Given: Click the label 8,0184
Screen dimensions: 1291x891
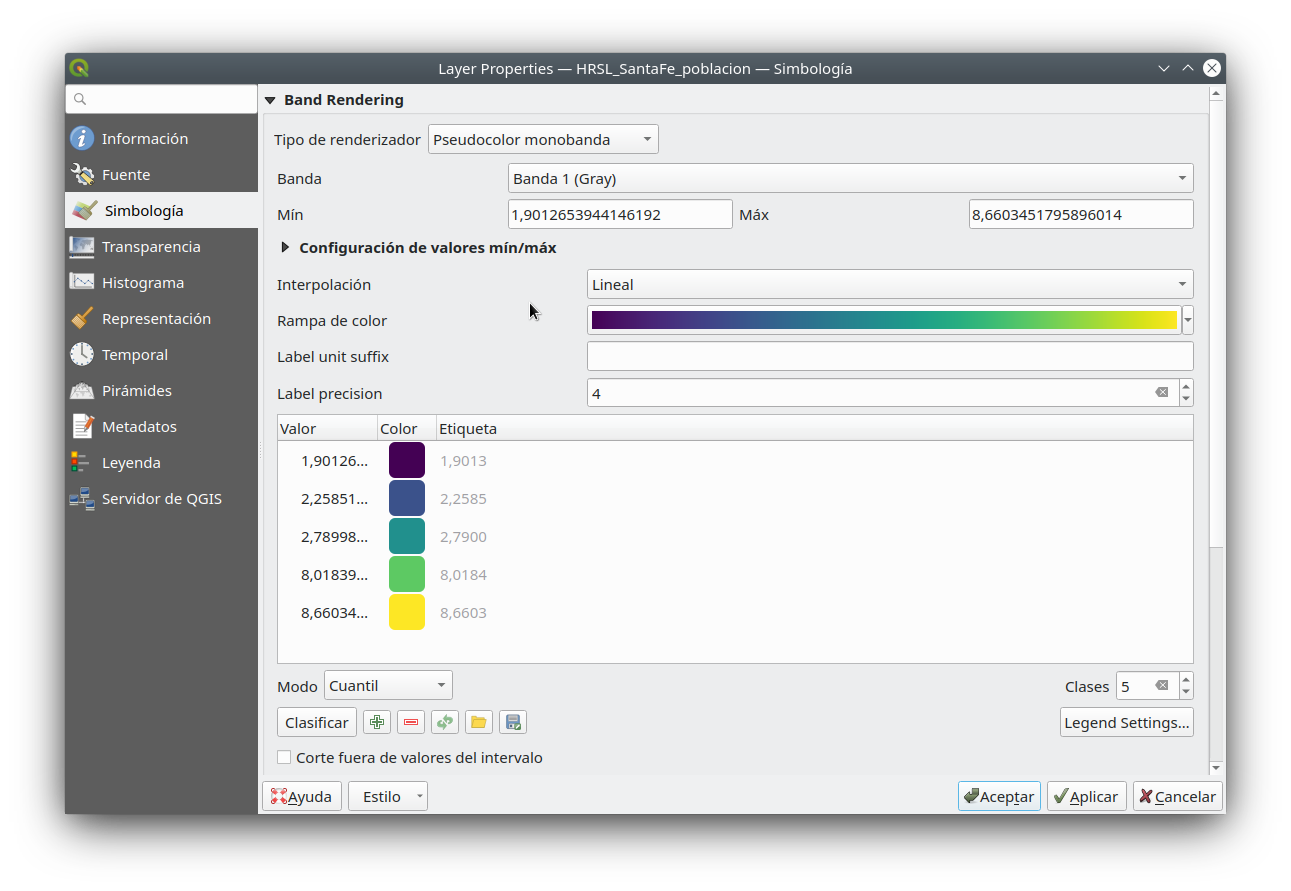Looking at the screenshot, I should point(464,575).
